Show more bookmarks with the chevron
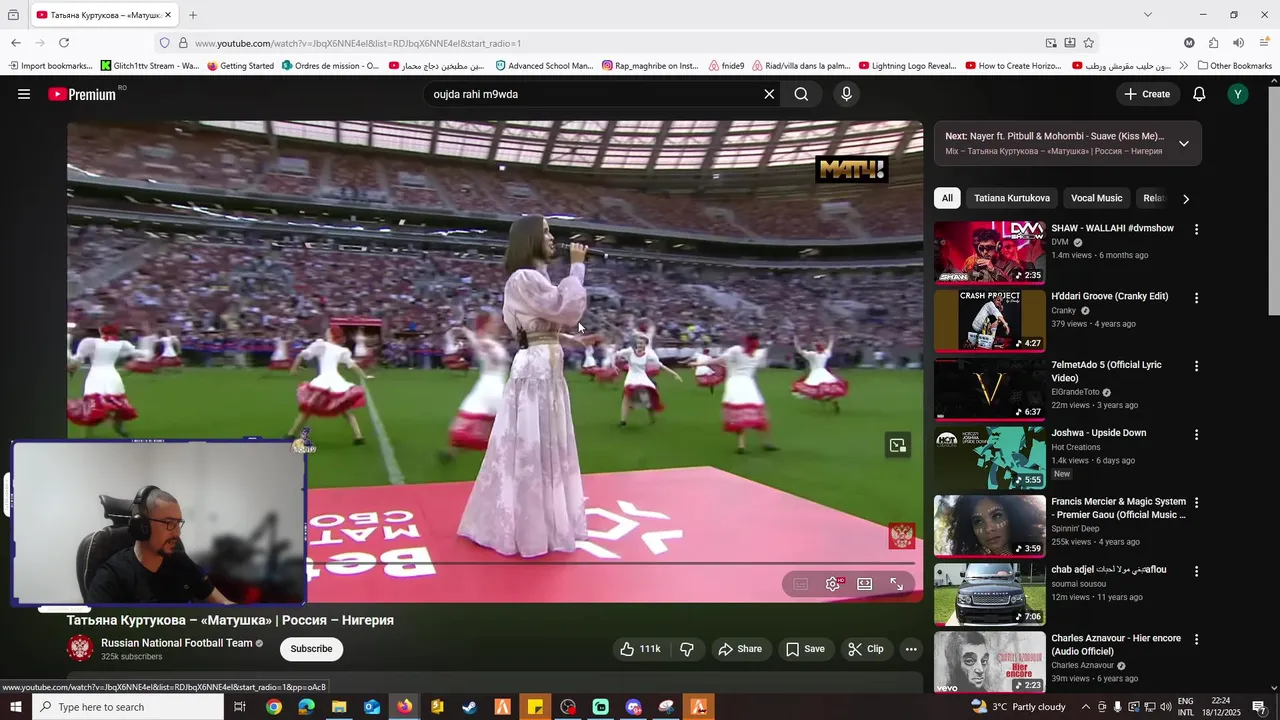 click(x=1183, y=66)
